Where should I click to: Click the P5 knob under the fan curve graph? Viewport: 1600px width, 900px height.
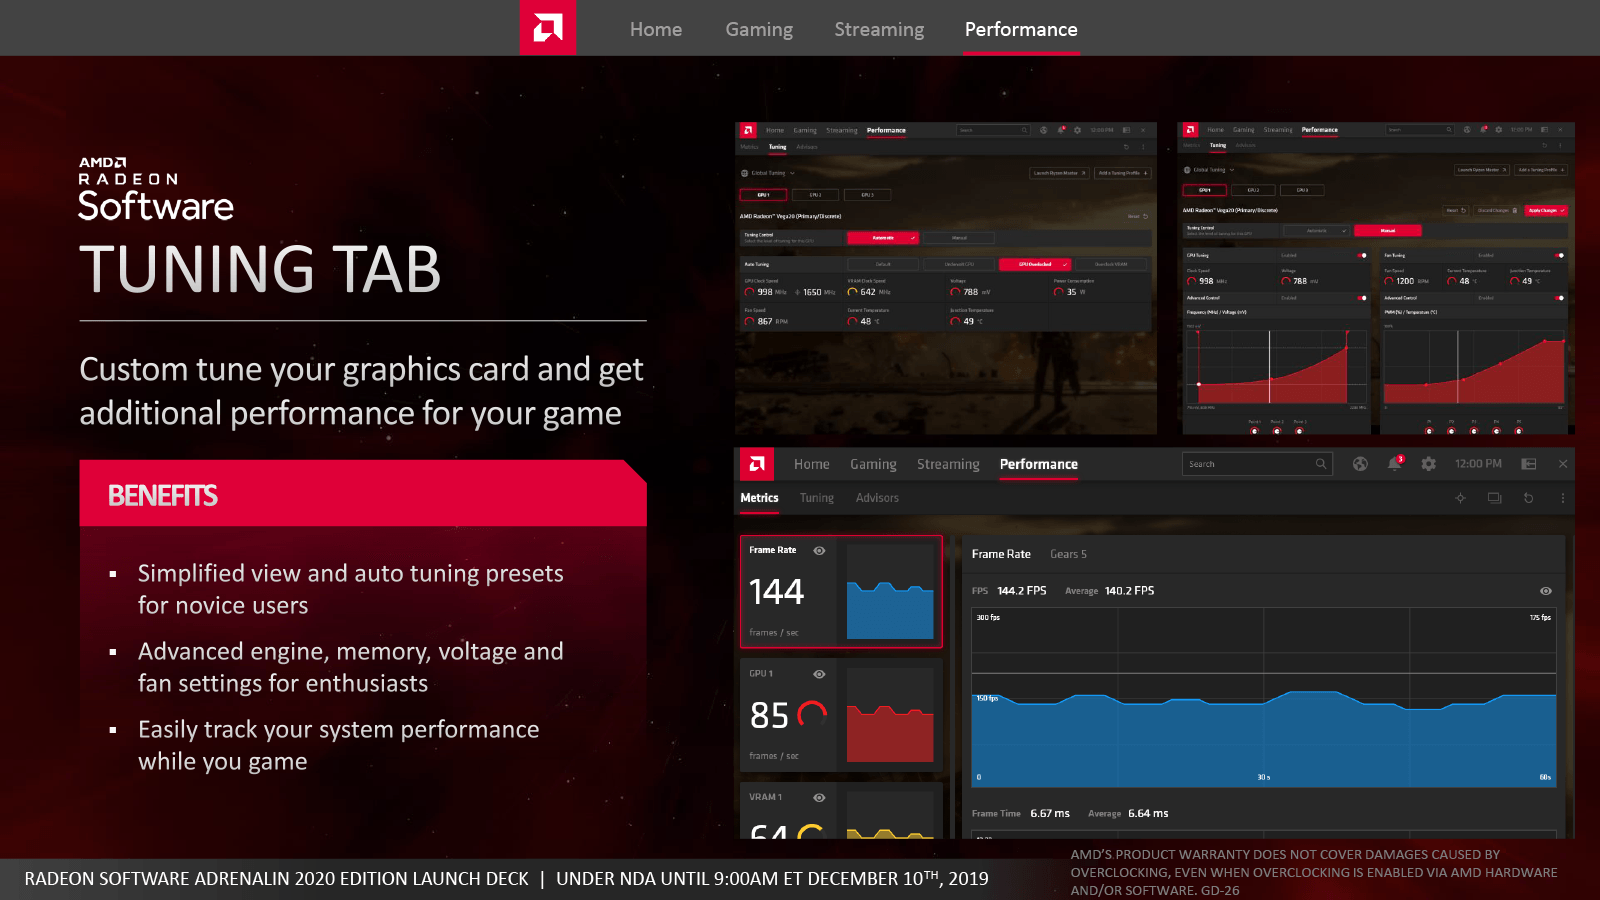1519,431
